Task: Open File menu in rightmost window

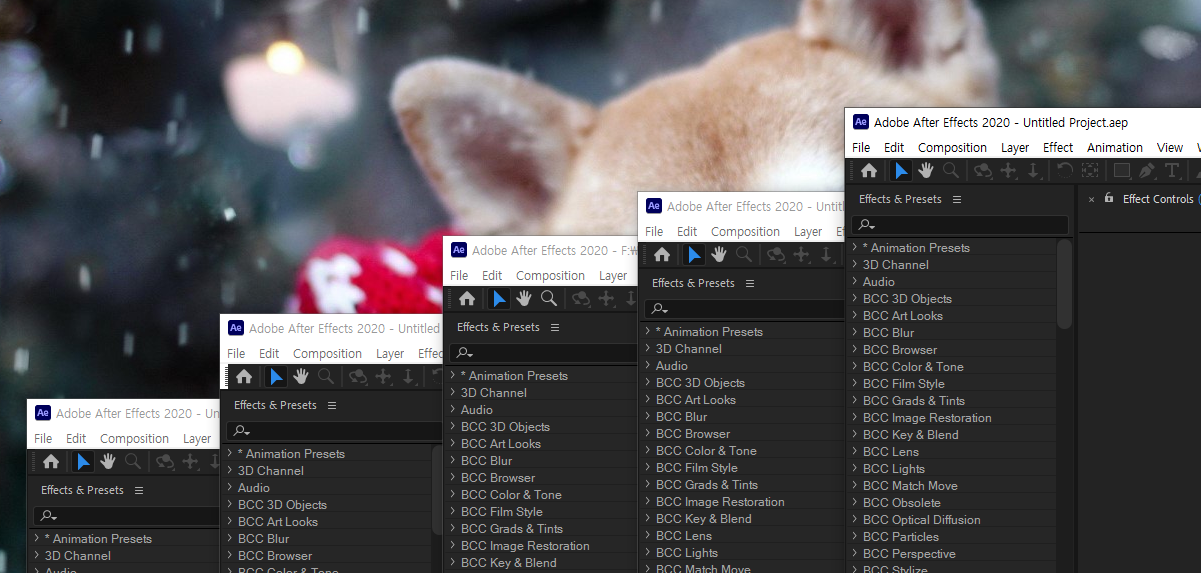Action: [861, 147]
